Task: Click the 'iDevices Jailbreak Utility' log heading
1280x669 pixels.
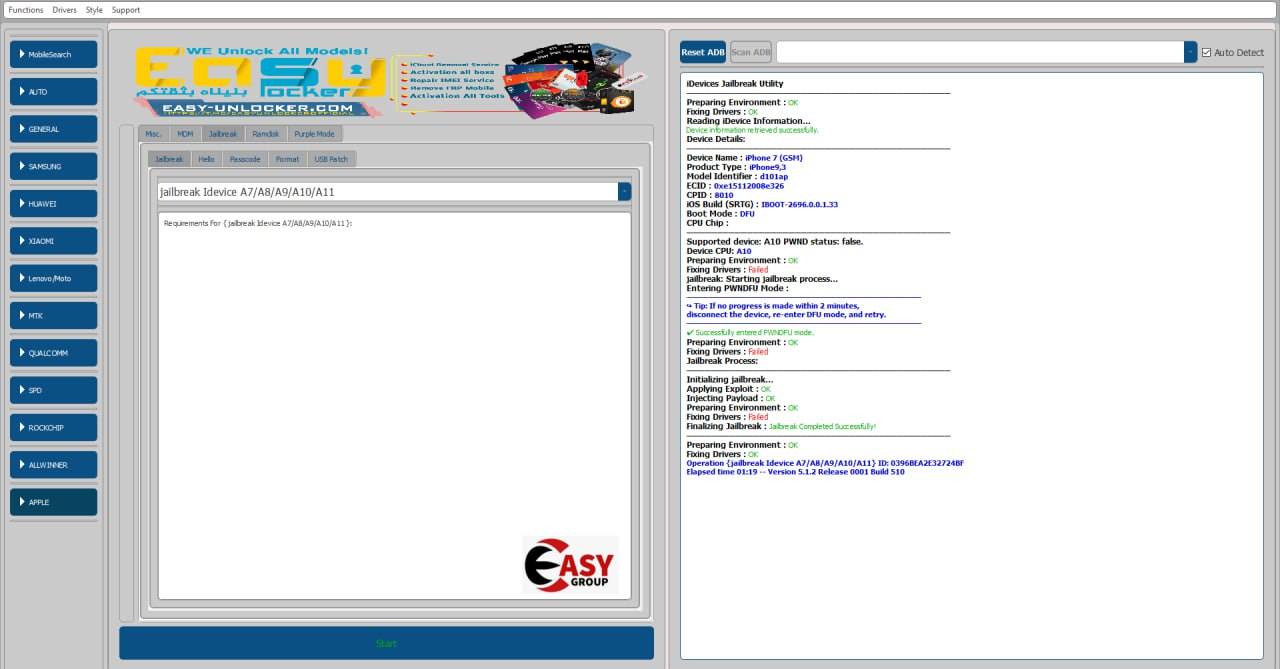Action: point(735,84)
